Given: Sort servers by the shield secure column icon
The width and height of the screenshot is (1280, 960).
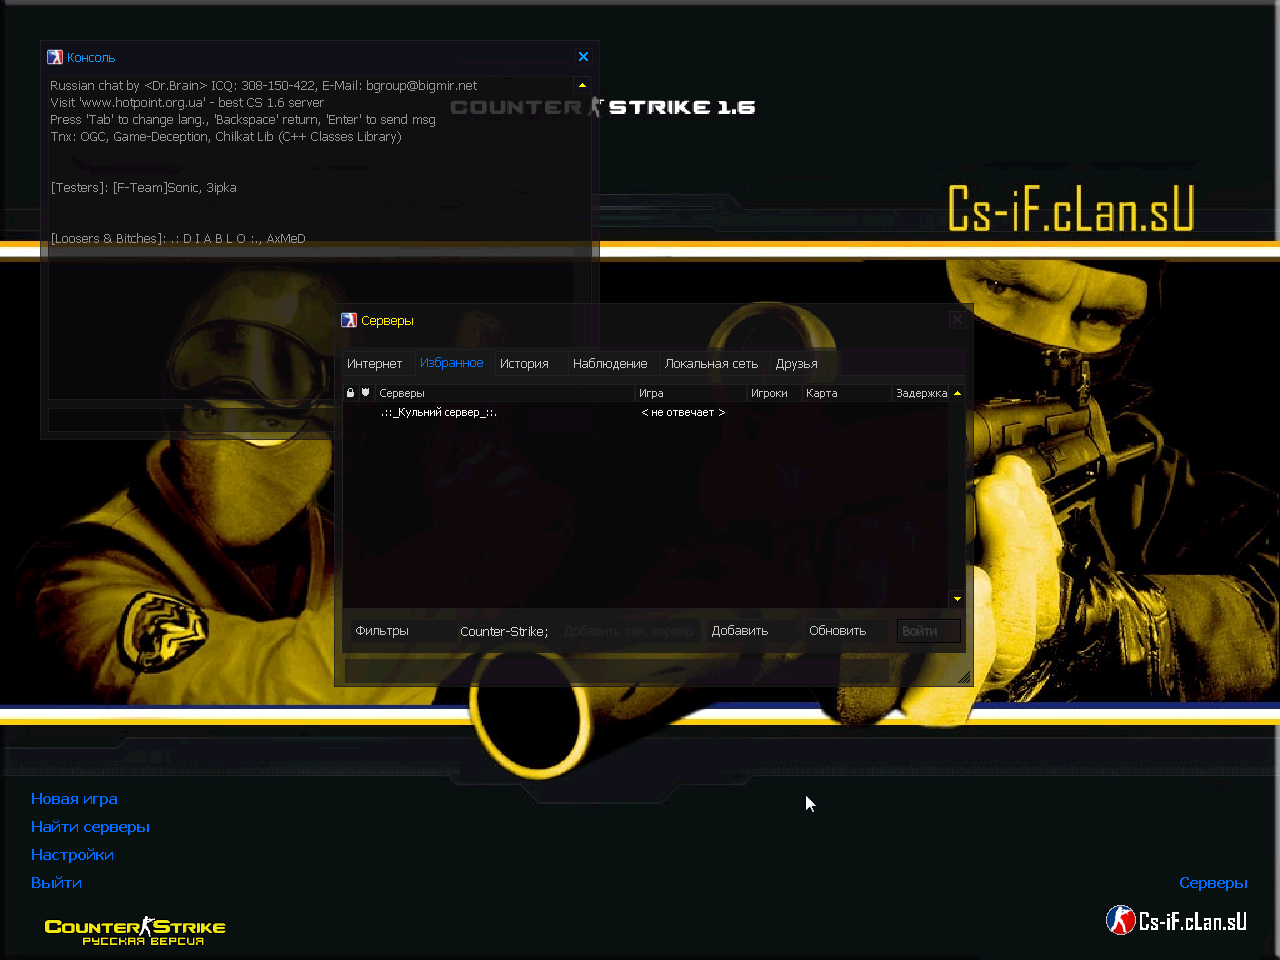Looking at the screenshot, I should point(365,393).
